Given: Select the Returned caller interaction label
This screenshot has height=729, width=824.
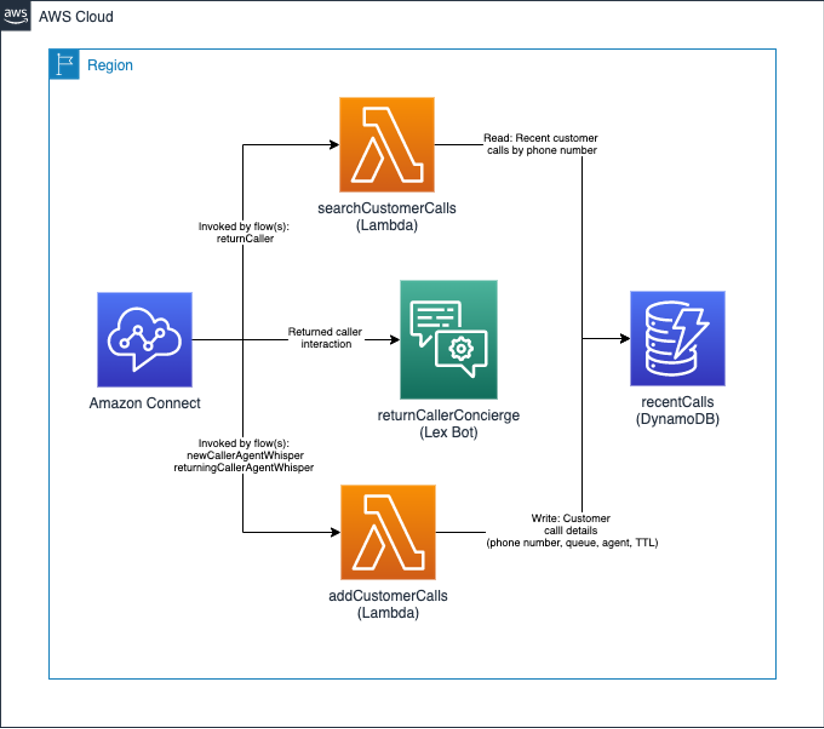Looking at the screenshot, I should pos(325,336).
